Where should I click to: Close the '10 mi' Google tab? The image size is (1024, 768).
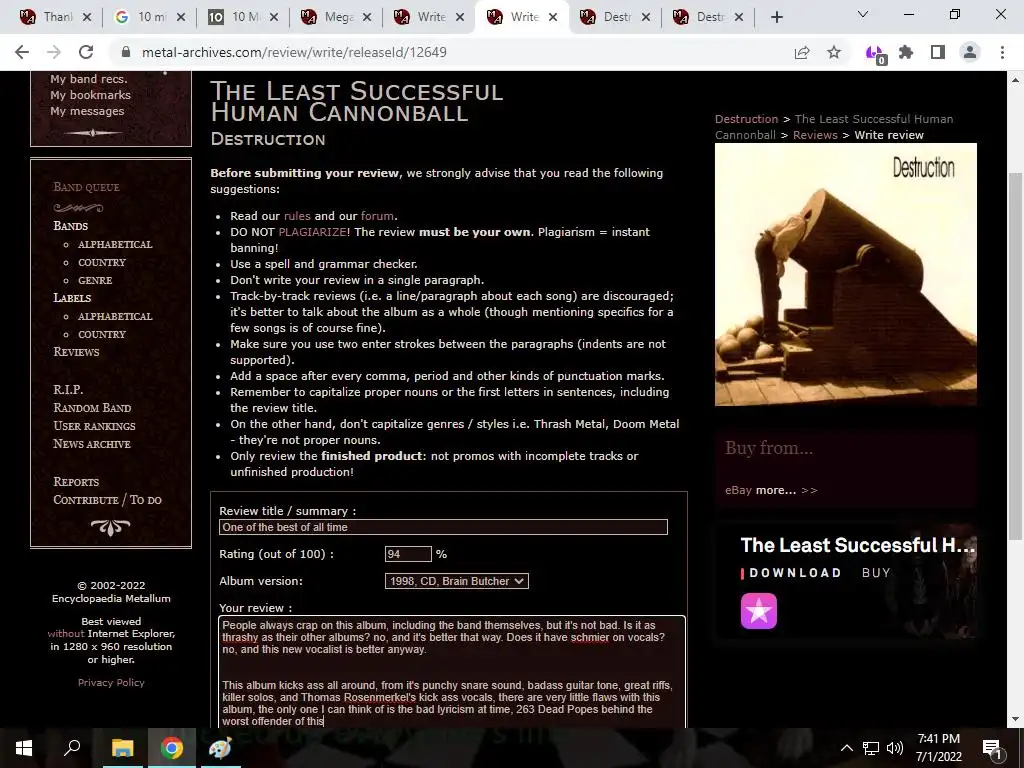click(181, 18)
